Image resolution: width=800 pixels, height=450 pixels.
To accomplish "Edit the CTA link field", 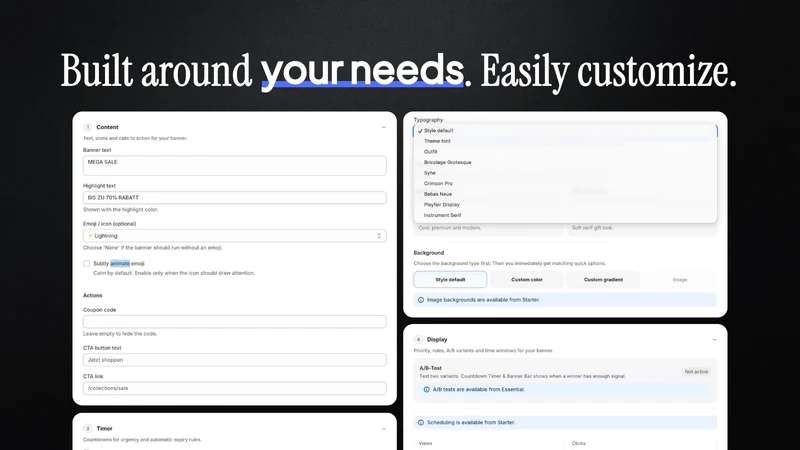I will [235, 388].
